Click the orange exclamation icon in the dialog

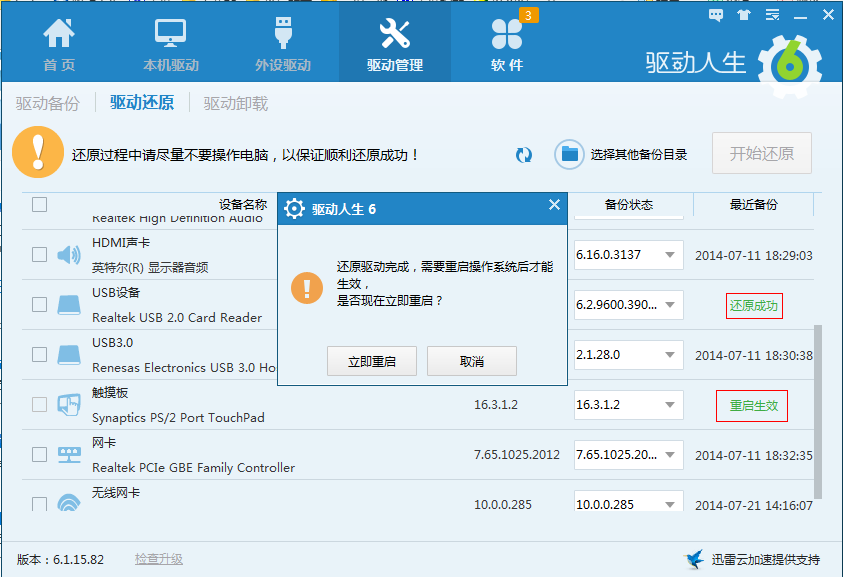point(306,288)
